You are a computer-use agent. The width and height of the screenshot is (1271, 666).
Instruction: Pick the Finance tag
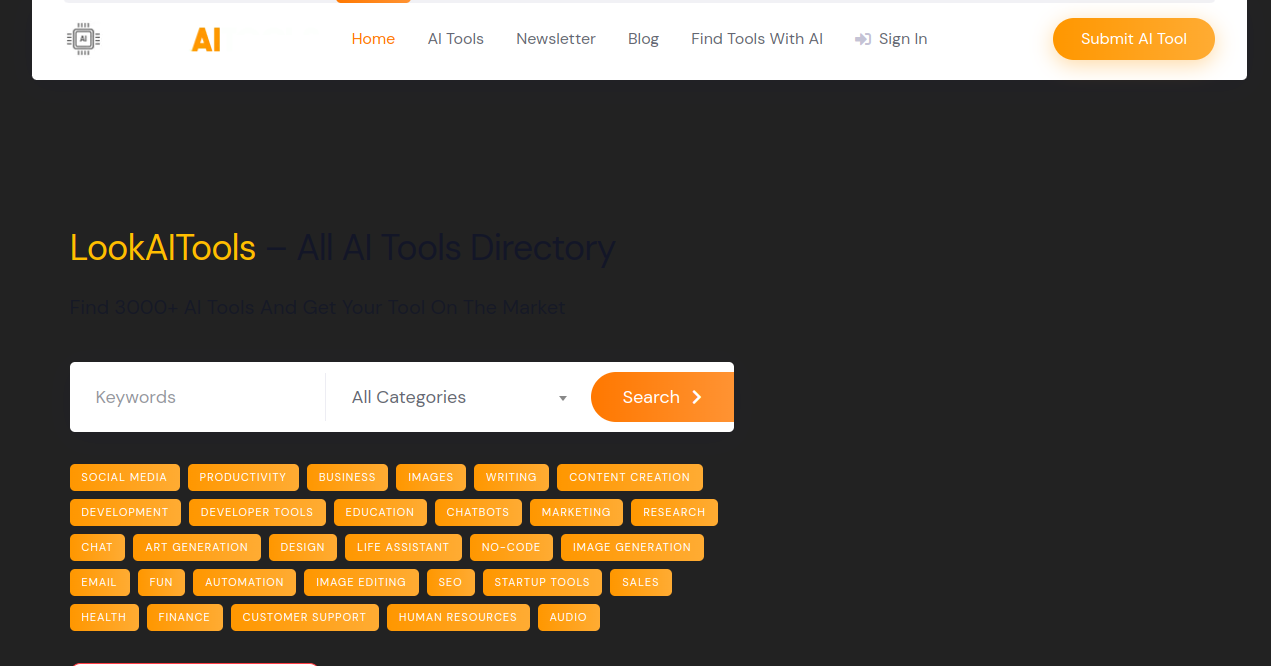pyautogui.click(x=185, y=617)
